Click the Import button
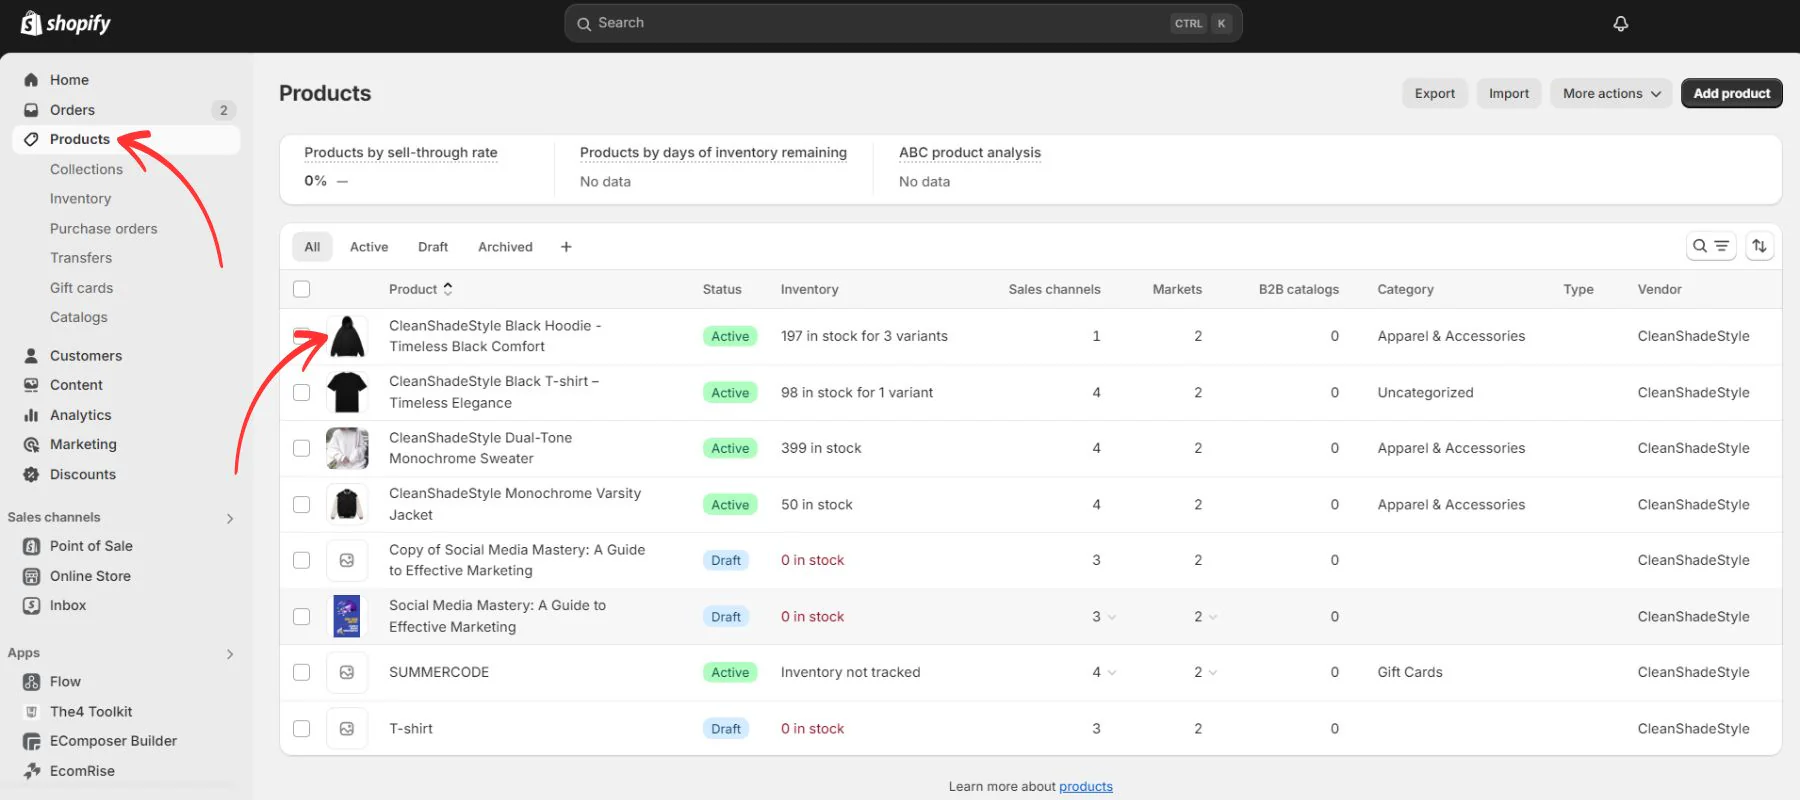The image size is (1800, 800). tap(1509, 93)
